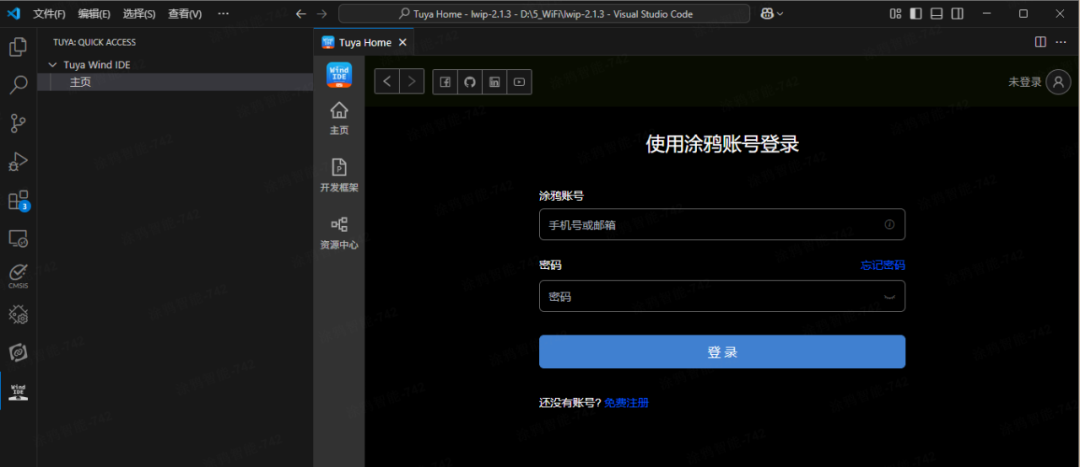Go to 主页 in Tuya Home sidebar
The height and width of the screenshot is (467, 1080).
pos(339,118)
